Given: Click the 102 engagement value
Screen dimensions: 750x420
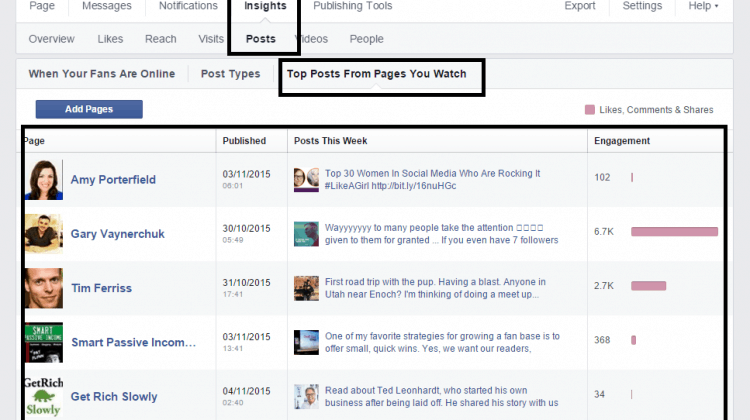Looking at the screenshot, I should point(602,177).
